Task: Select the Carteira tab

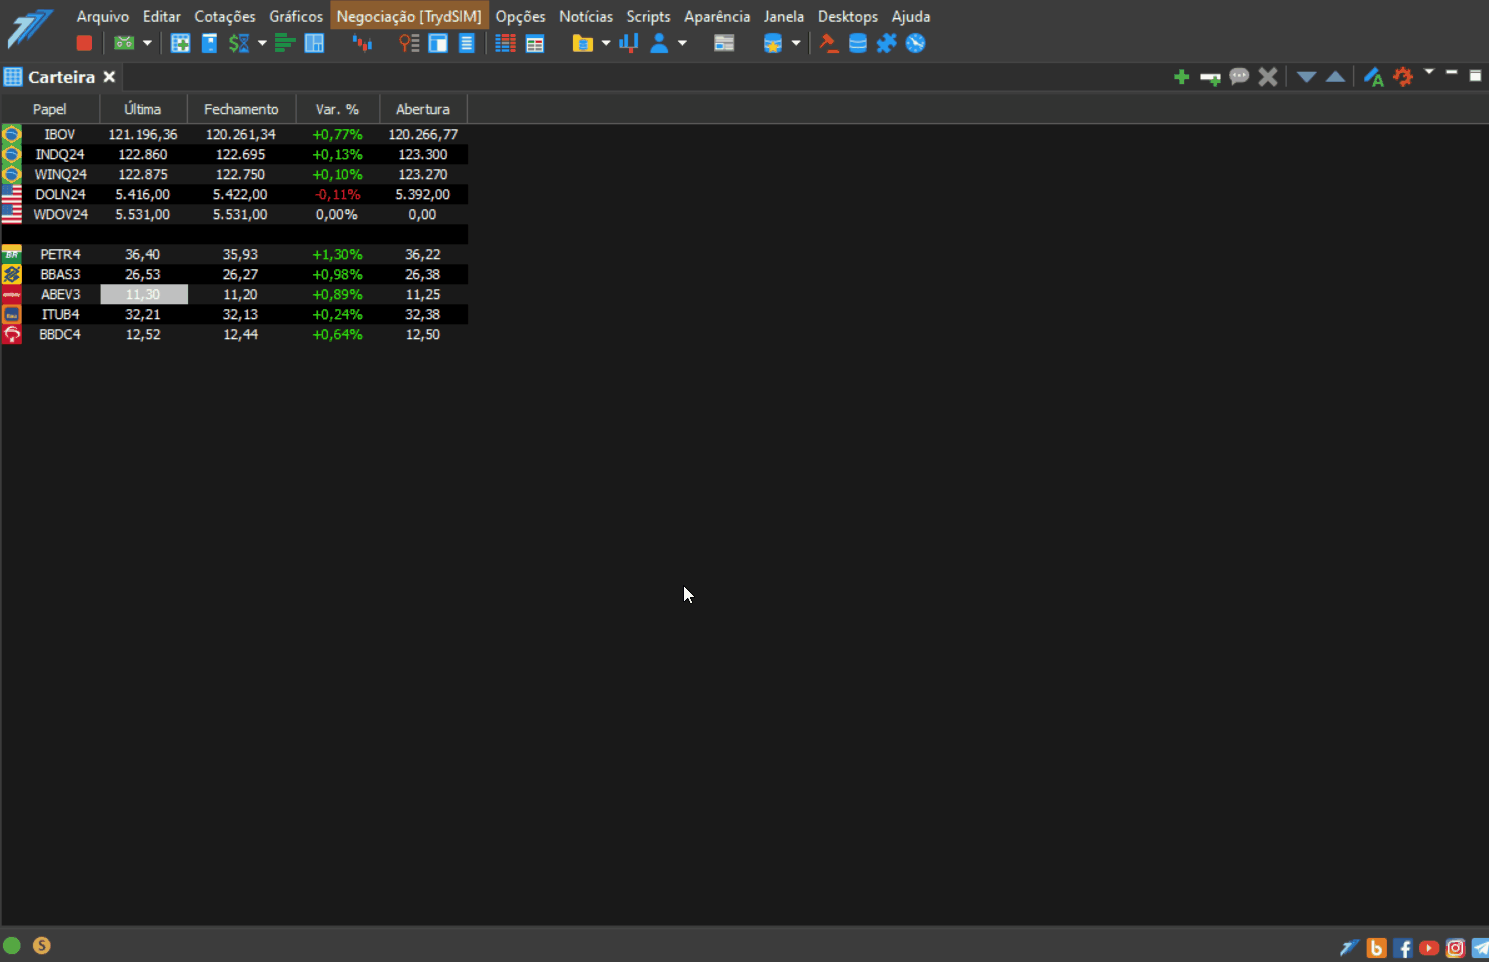Action: [61, 77]
